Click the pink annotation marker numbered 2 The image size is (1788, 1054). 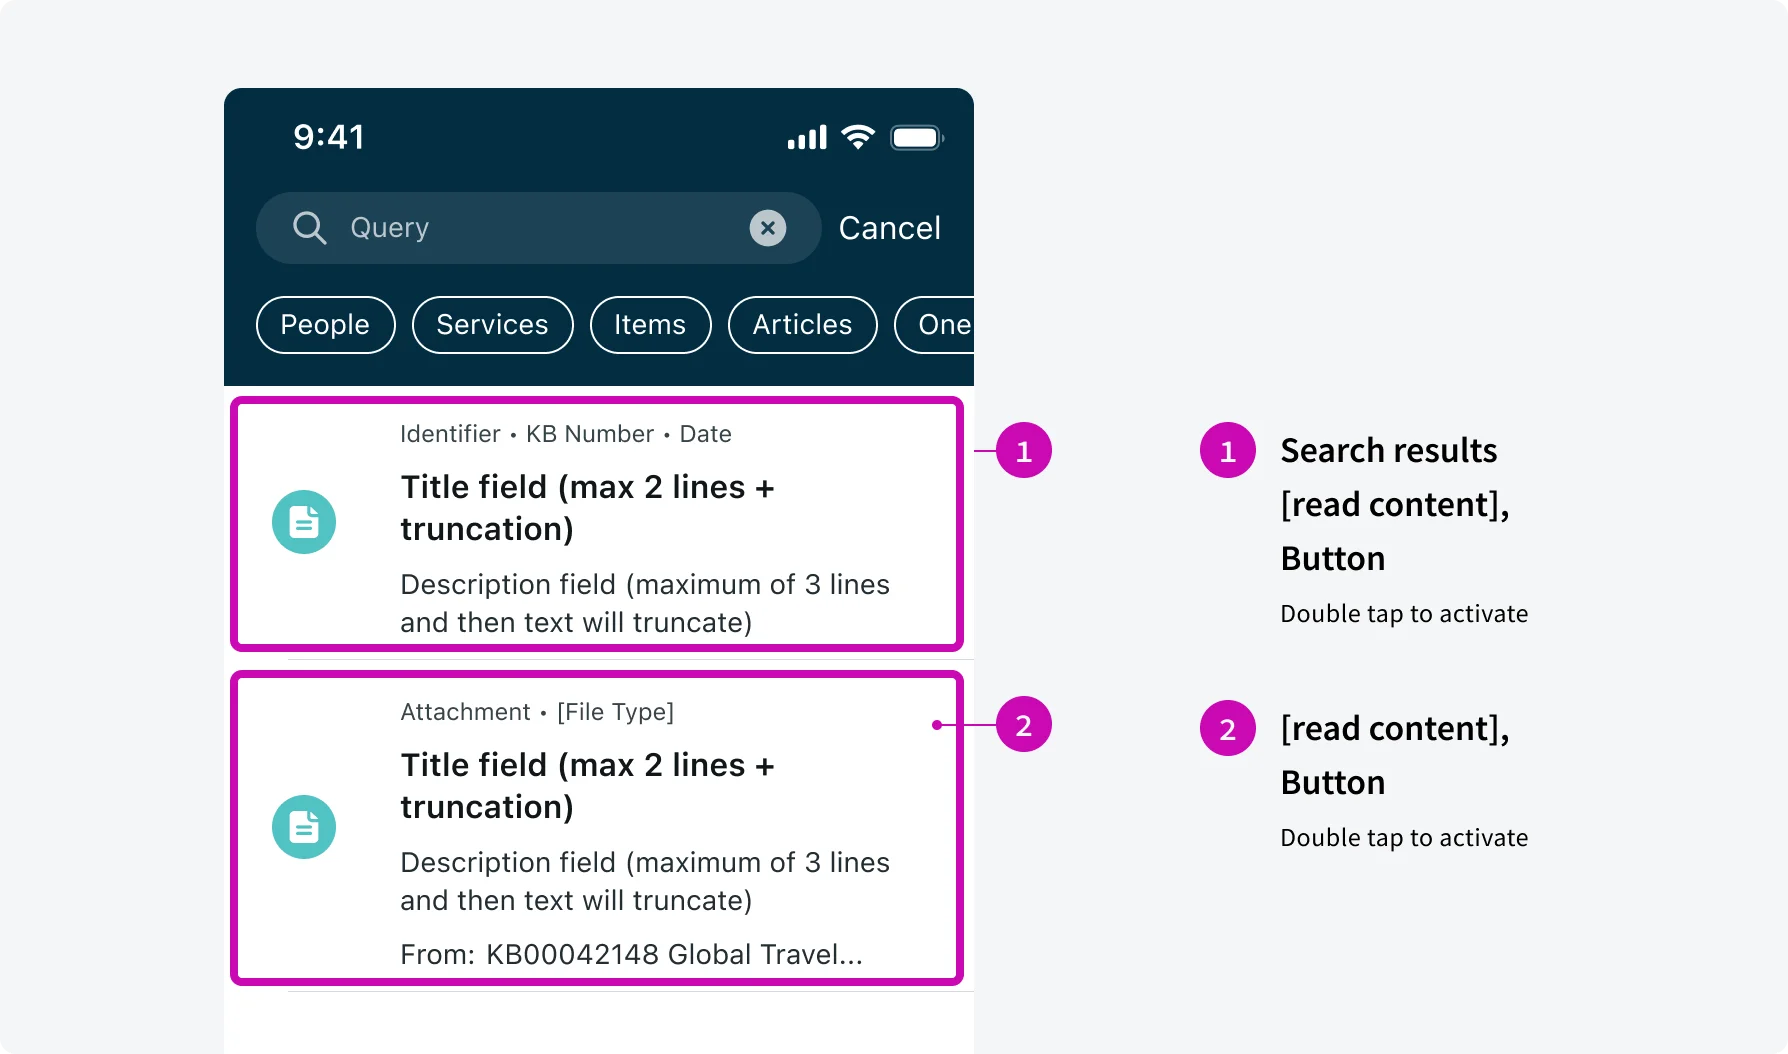(x=1024, y=725)
